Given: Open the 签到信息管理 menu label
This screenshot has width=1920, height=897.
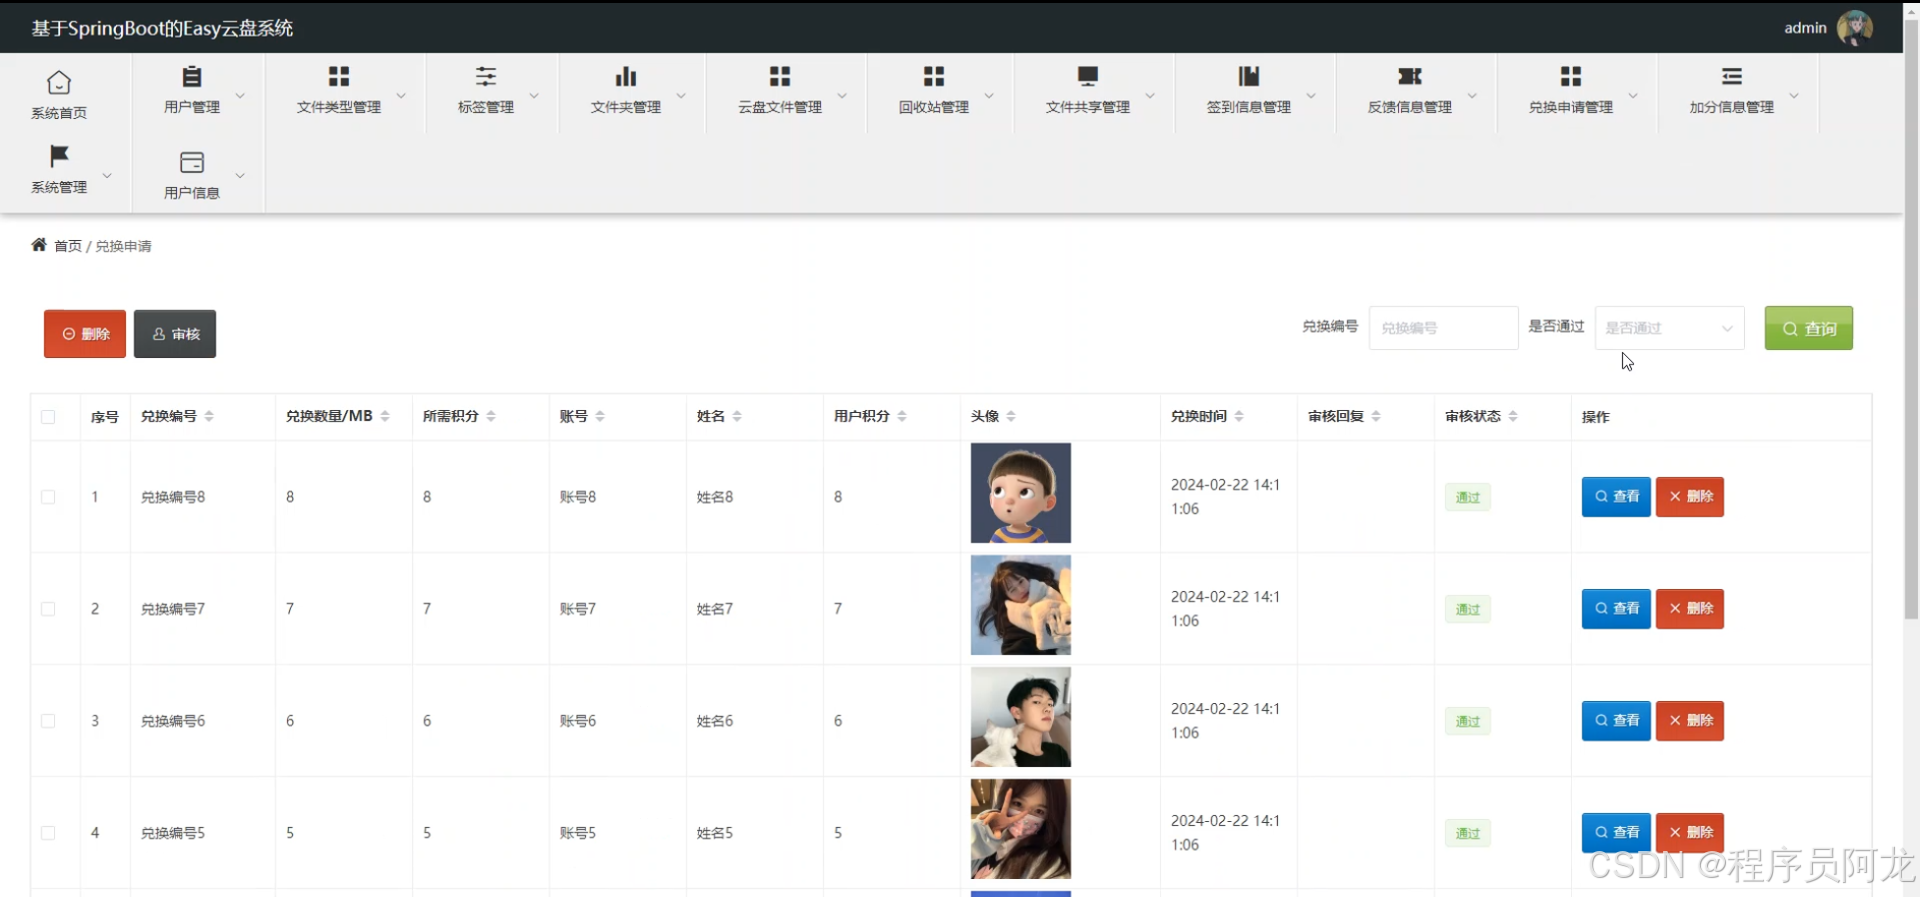Looking at the screenshot, I should [1249, 107].
